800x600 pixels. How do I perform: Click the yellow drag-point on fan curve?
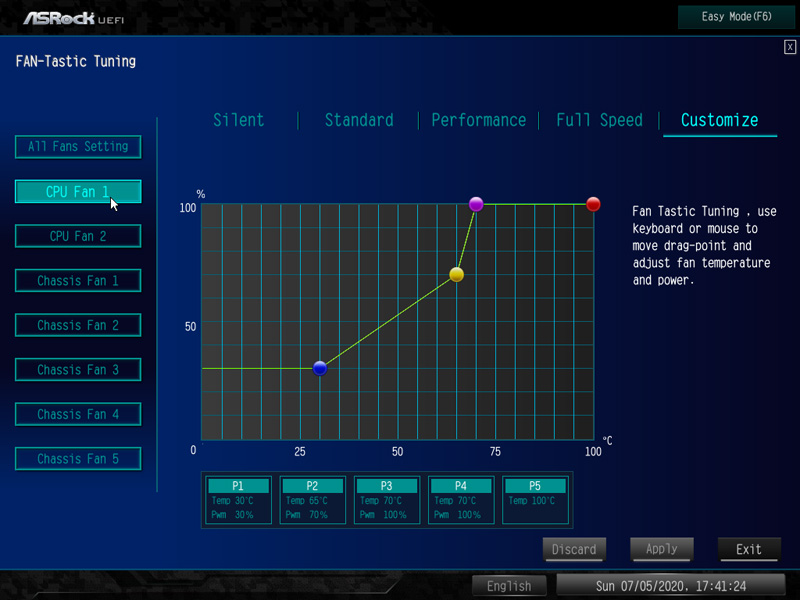pyautogui.click(x=457, y=274)
